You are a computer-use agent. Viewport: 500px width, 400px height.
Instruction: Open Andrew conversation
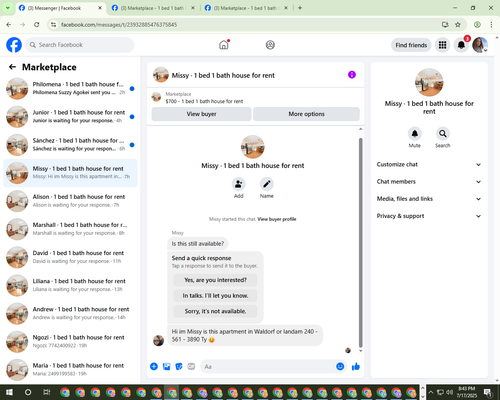(x=70, y=313)
